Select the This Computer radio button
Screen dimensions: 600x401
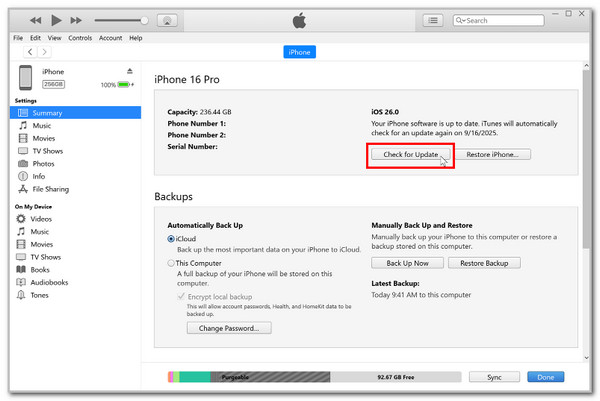171,263
